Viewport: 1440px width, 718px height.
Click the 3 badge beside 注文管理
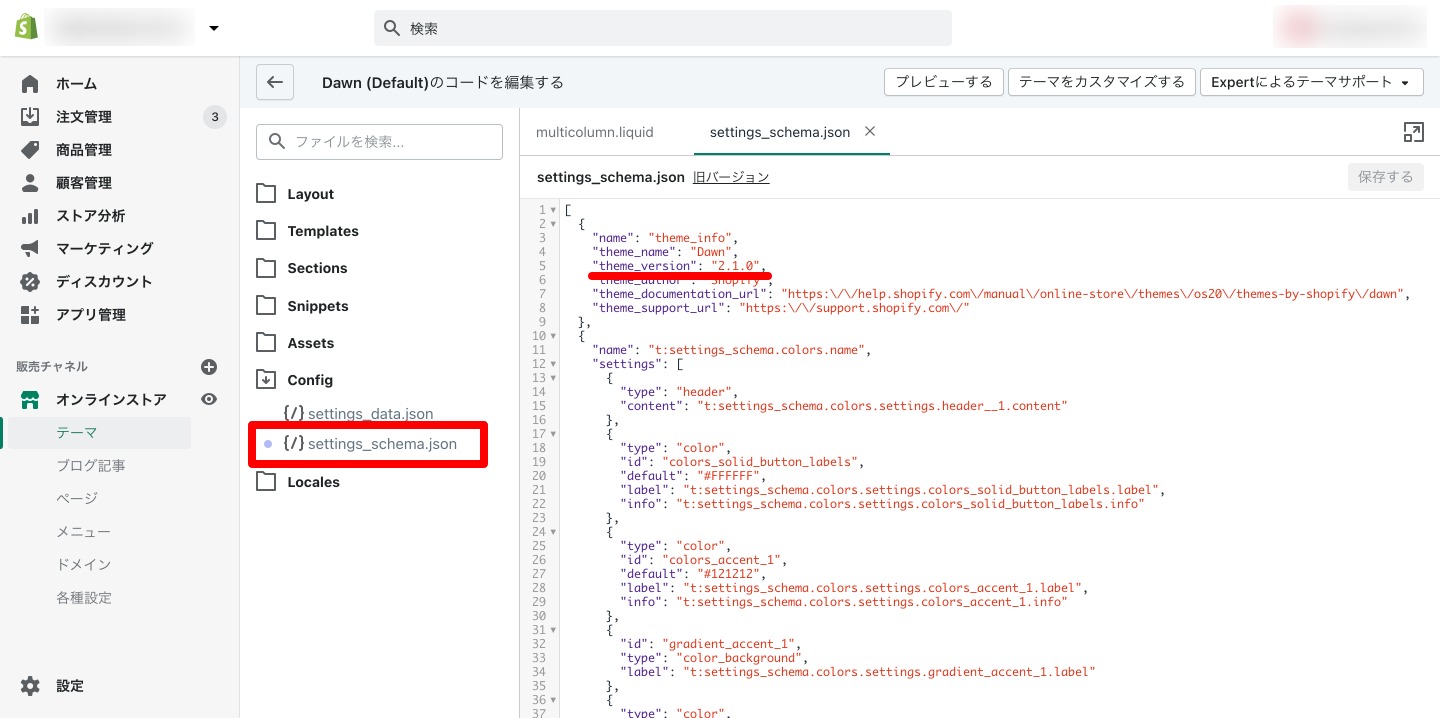[214, 117]
